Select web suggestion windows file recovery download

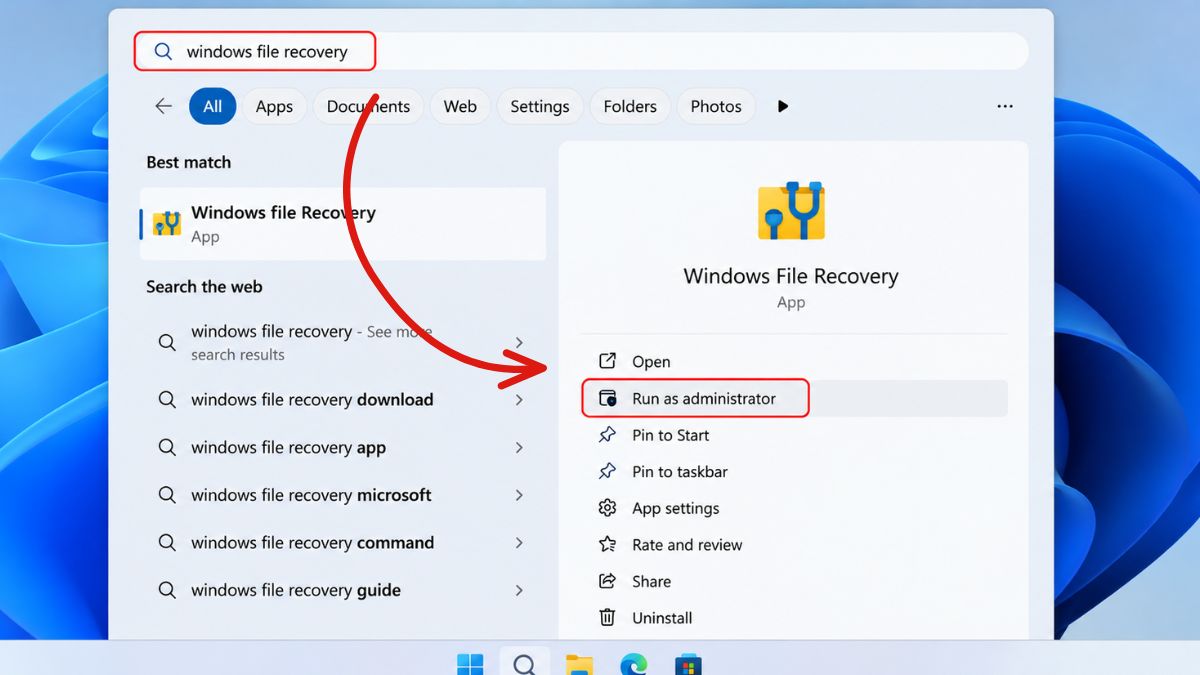point(343,399)
